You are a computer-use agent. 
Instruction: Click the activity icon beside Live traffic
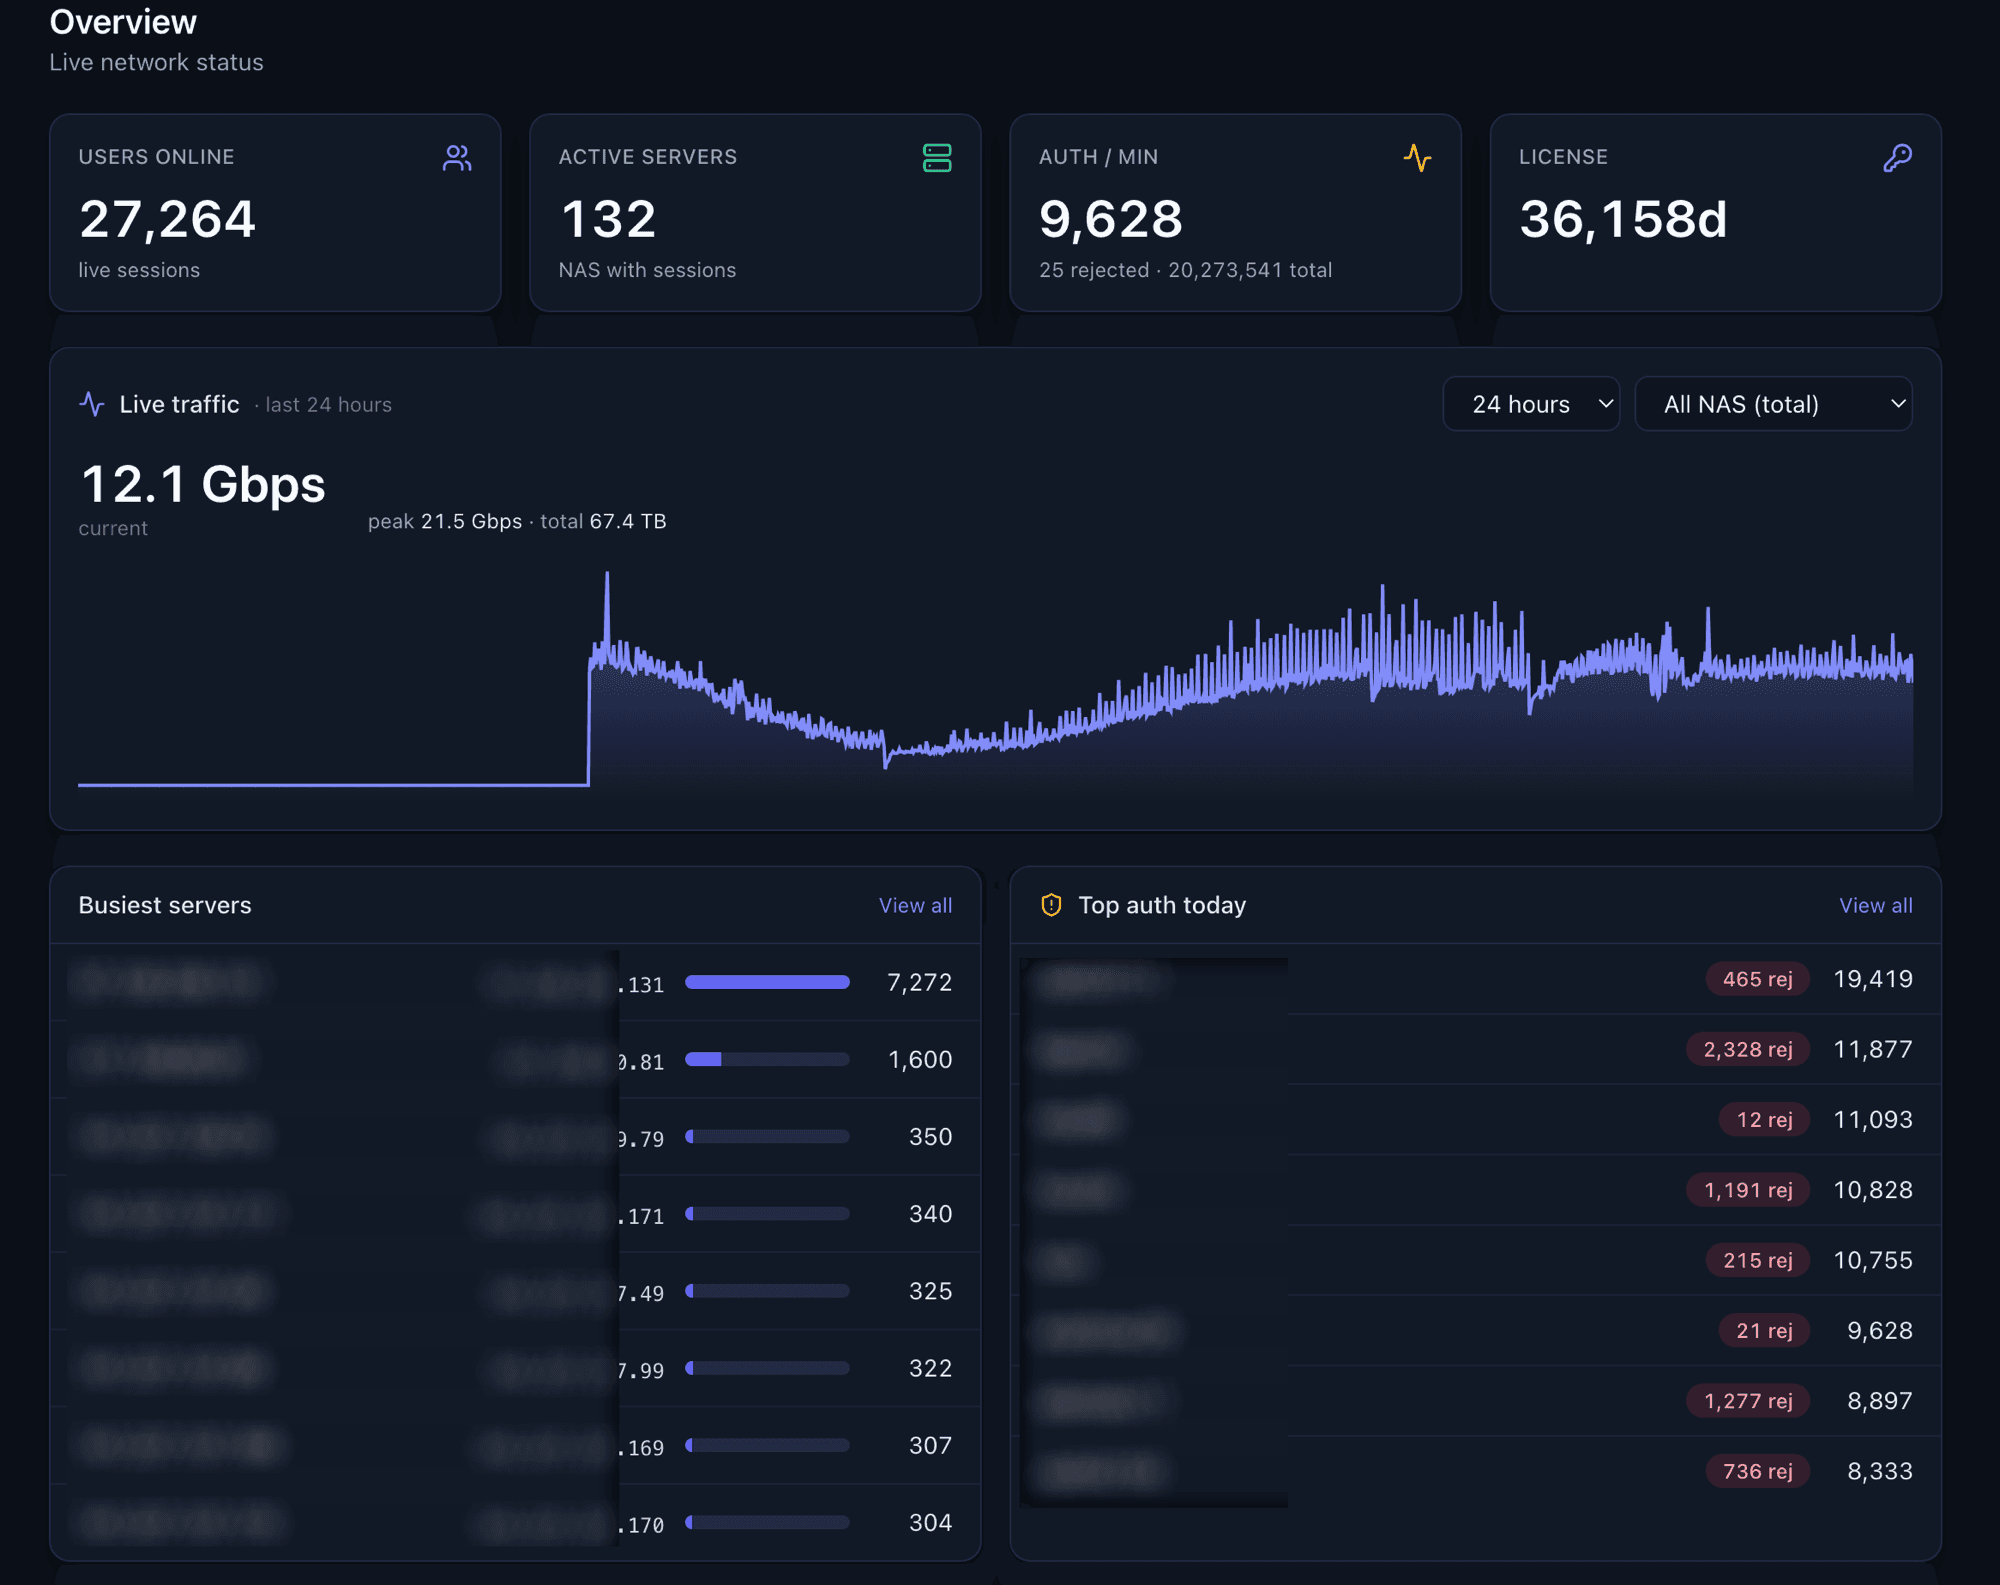point(92,404)
